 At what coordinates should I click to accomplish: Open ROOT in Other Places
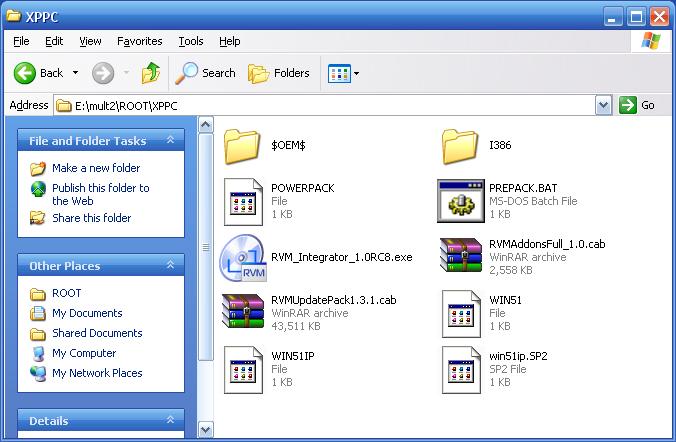pos(66,293)
